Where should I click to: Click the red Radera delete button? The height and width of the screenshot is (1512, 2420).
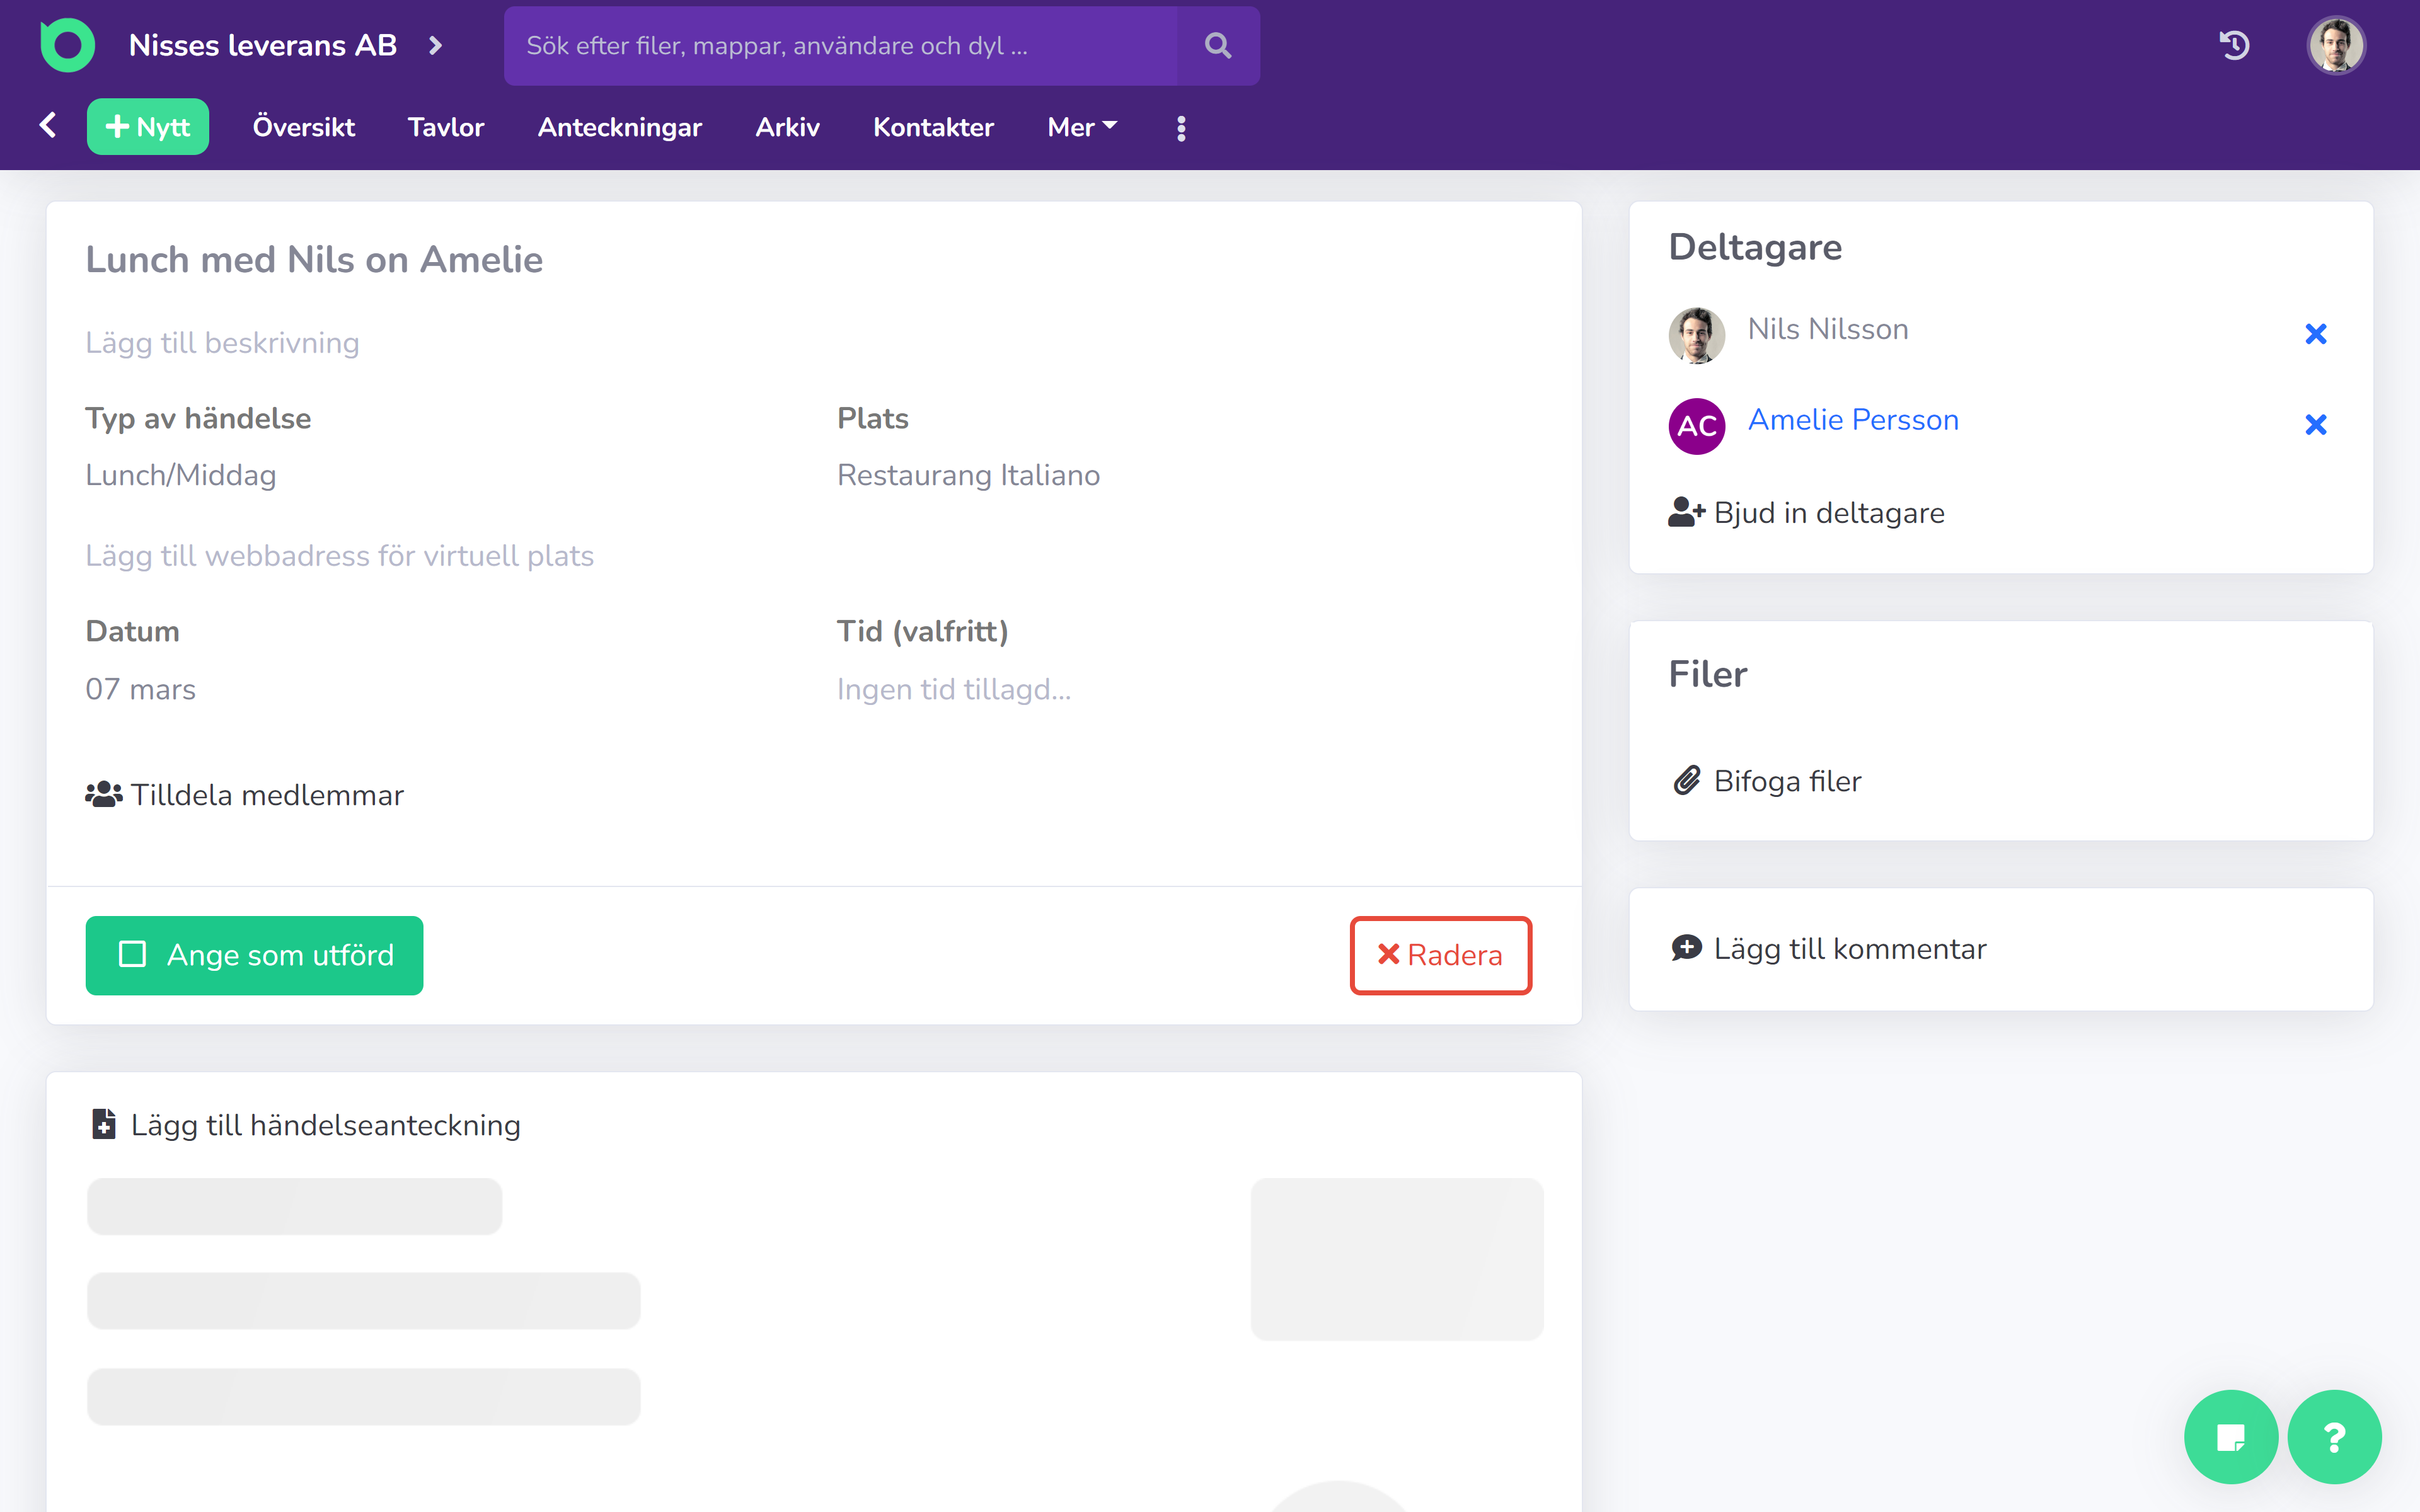click(x=1440, y=955)
